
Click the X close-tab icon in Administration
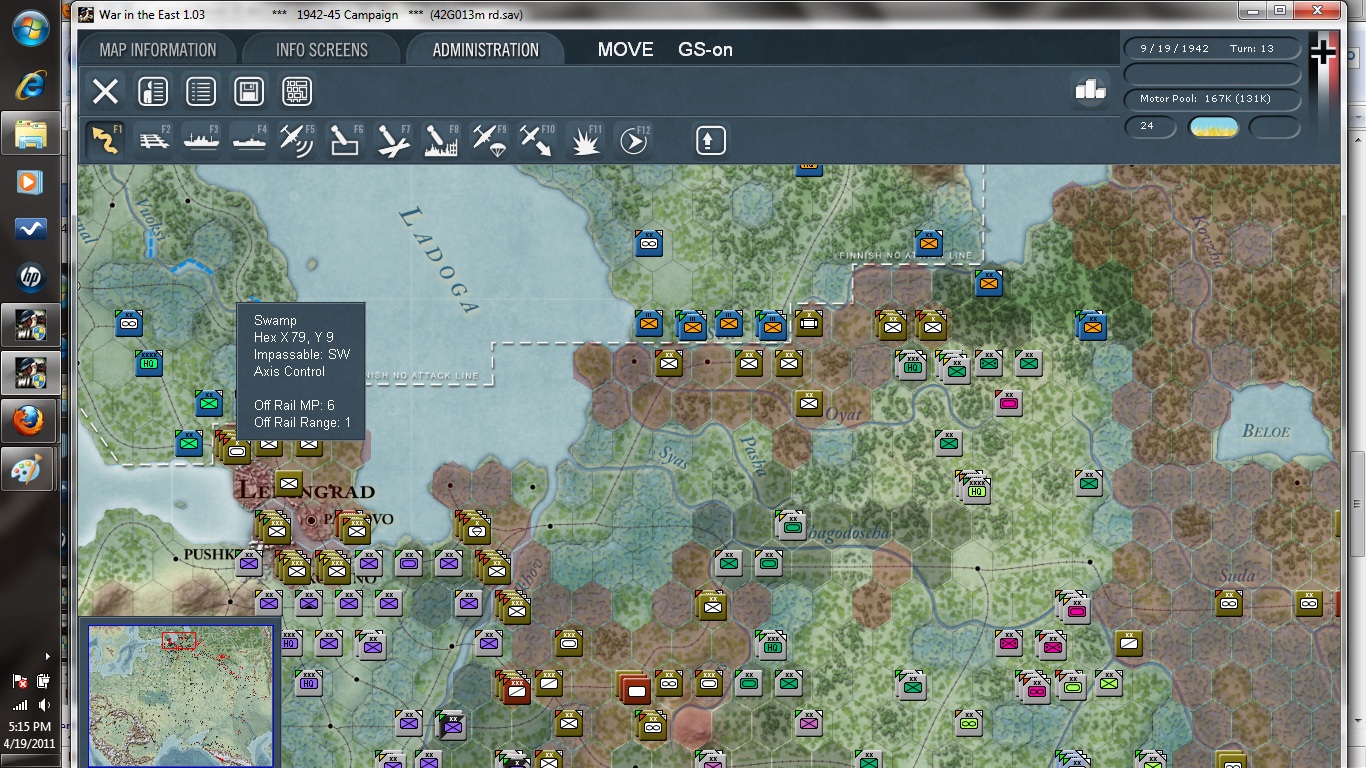[x=105, y=92]
